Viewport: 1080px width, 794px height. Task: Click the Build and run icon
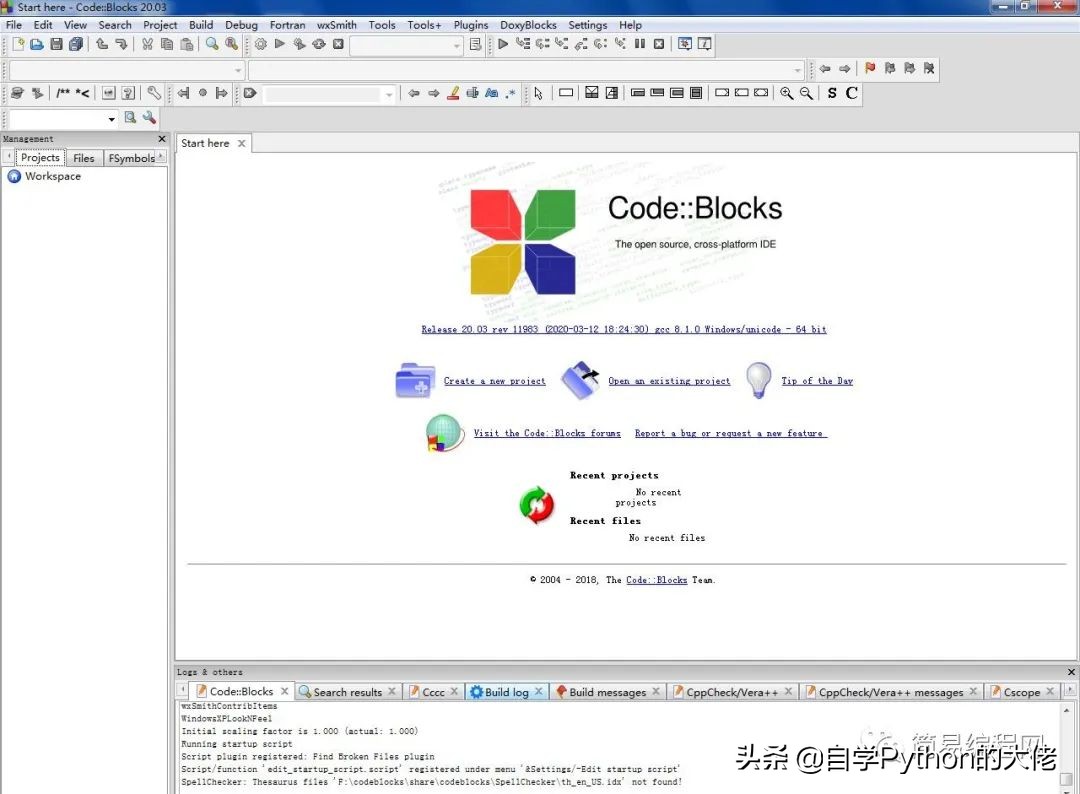pos(299,44)
